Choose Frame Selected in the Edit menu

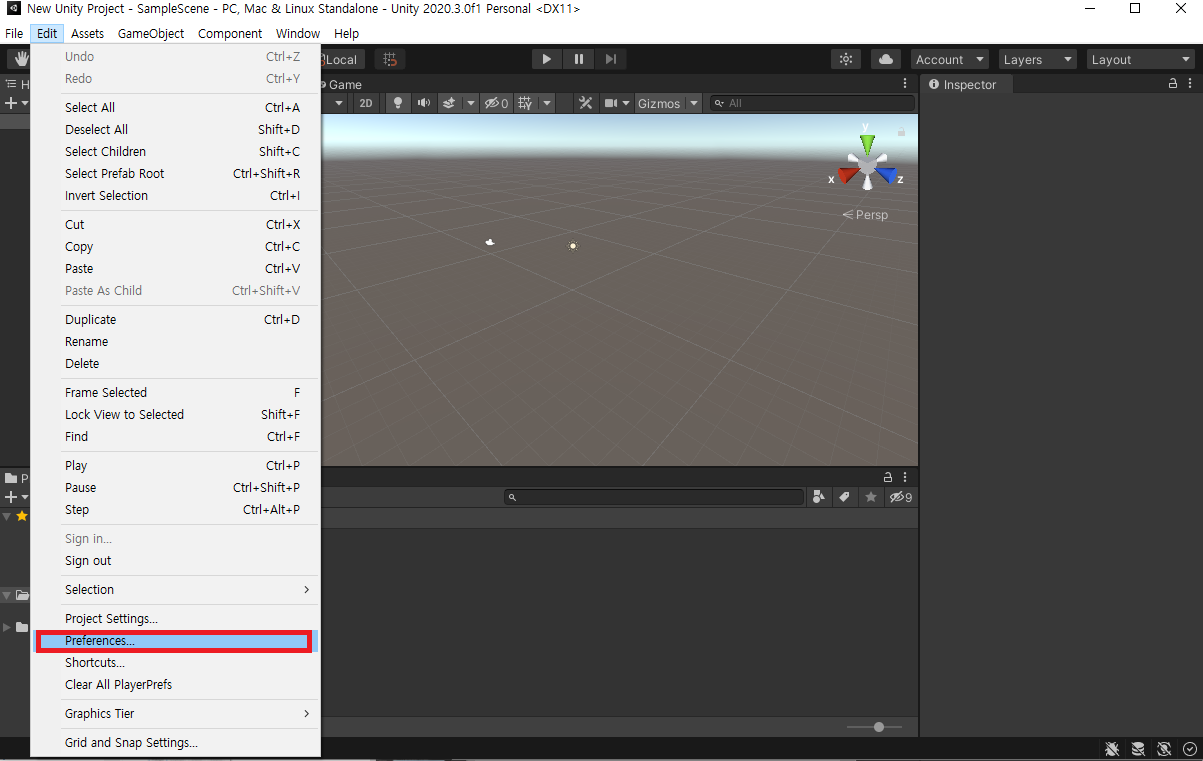pos(174,393)
